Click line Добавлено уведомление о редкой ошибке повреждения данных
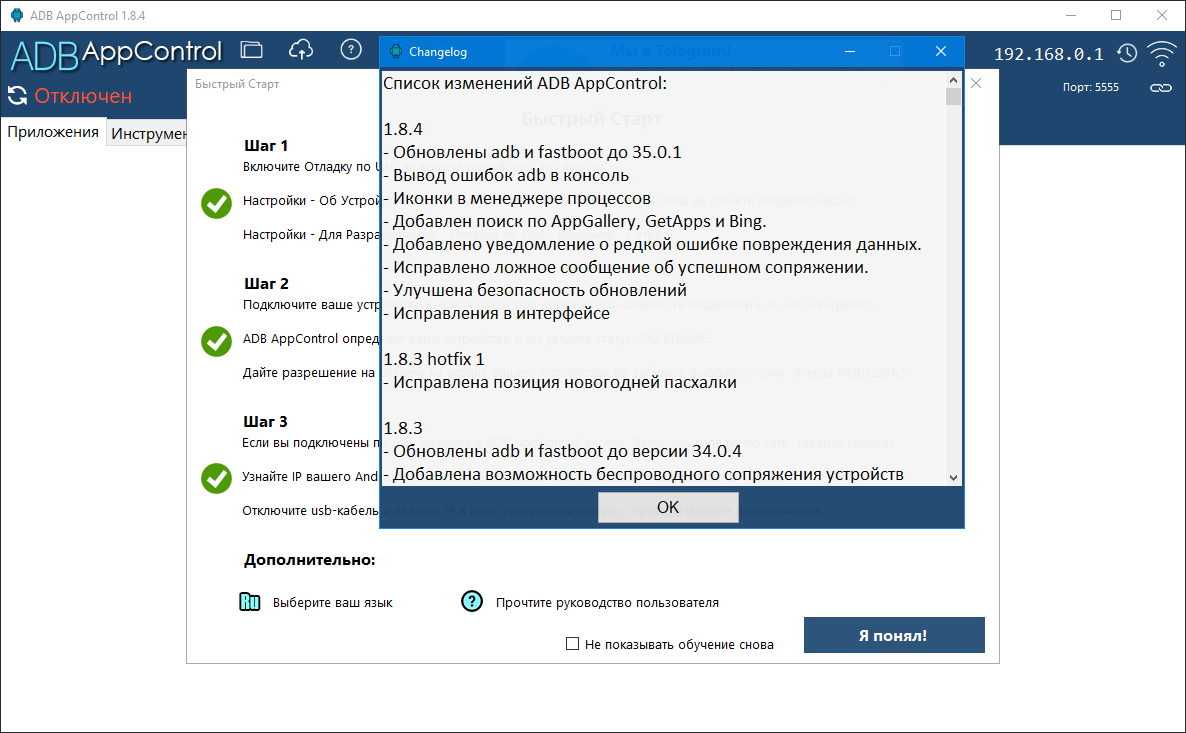Image resolution: width=1186 pixels, height=733 pixels. 652,244
